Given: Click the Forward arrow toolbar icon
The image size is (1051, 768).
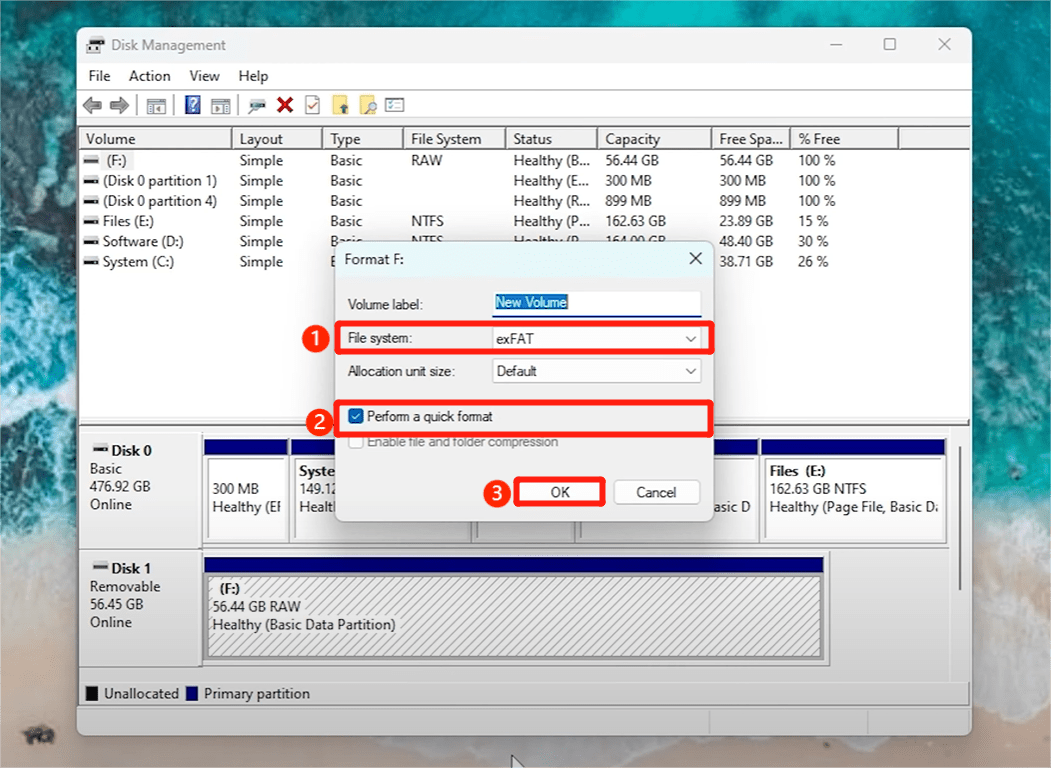Looking at the screenshot, I should (119, 105).
